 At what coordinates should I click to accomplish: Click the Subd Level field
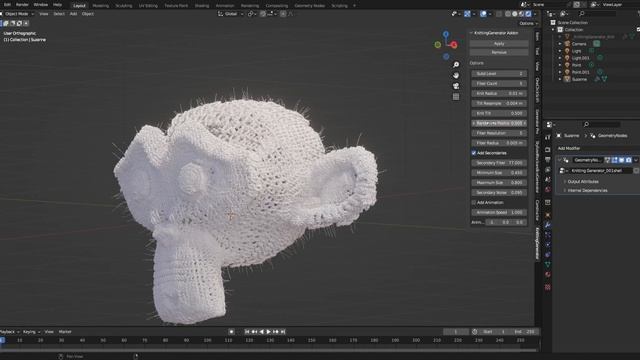coord(499,73)
